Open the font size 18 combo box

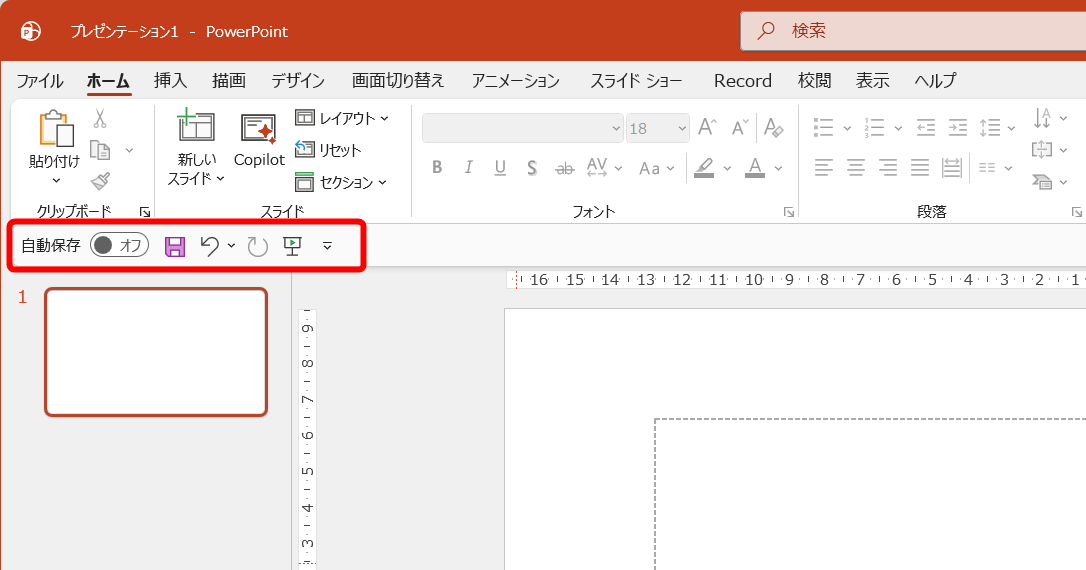[x=657, y=128]
